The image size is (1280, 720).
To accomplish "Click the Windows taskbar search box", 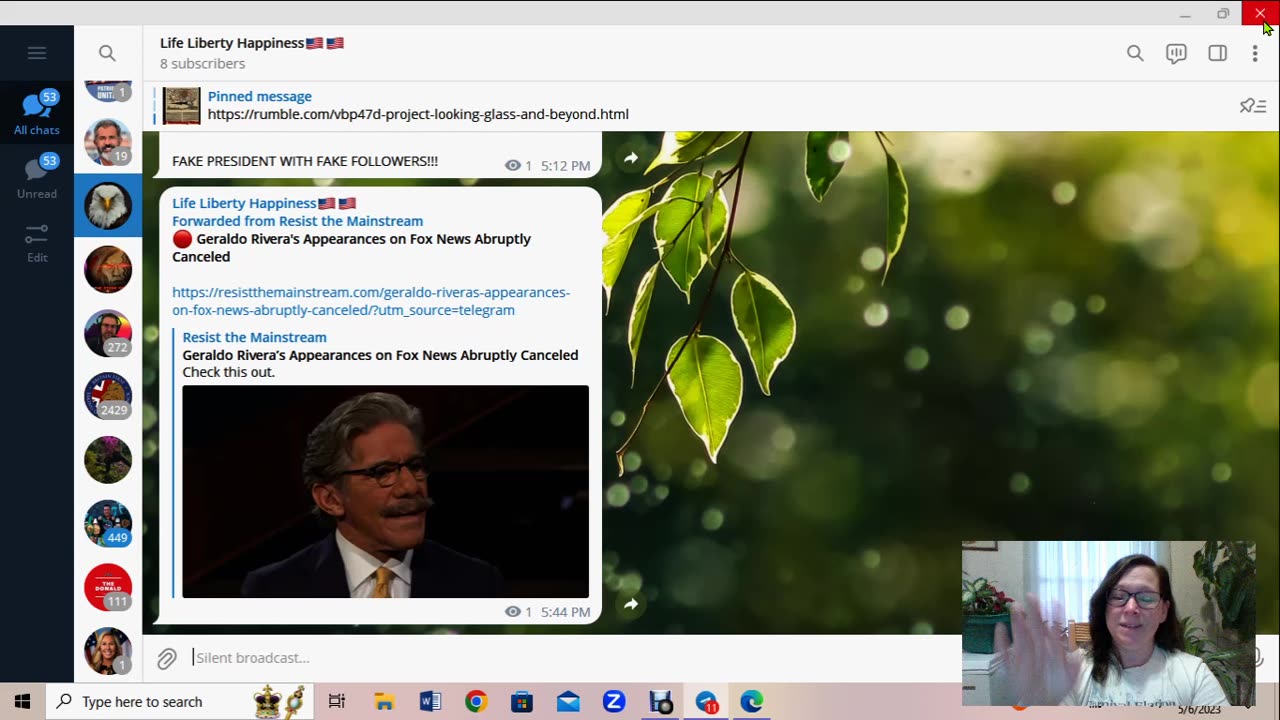I will 180,701.
